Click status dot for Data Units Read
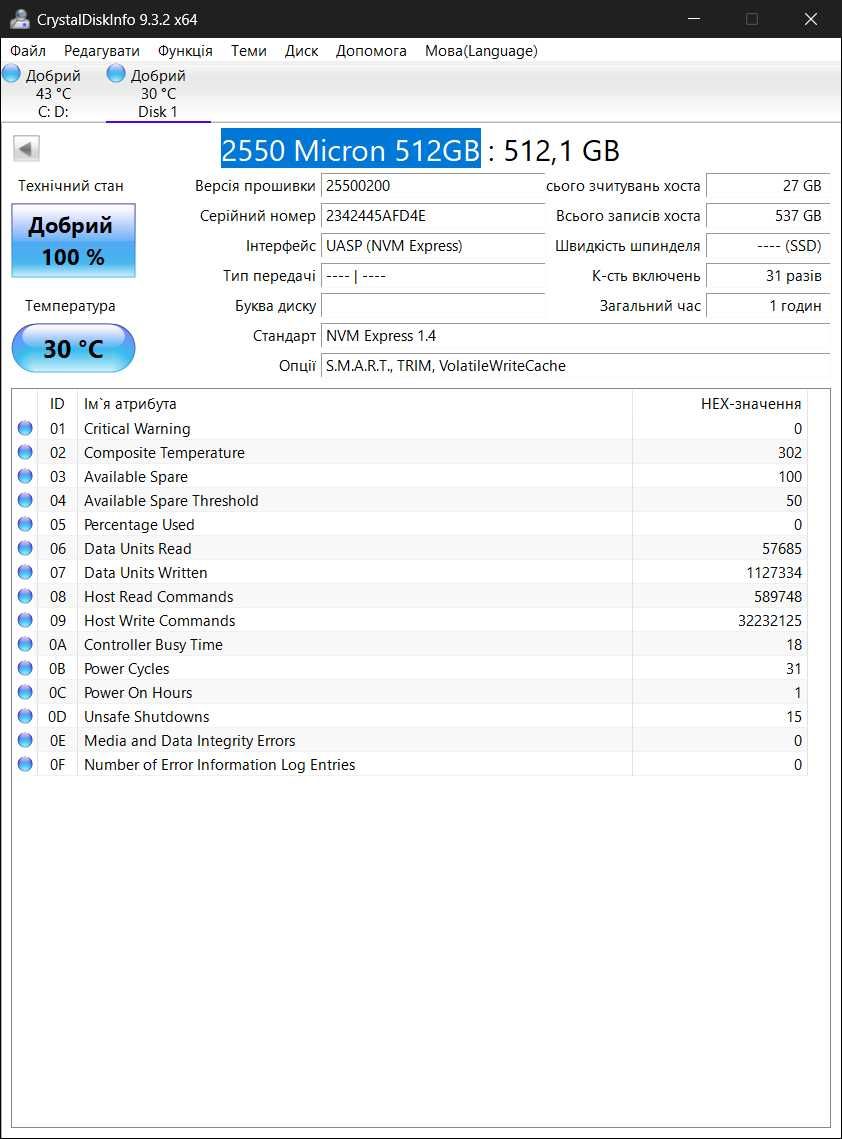 coord(25,548)
